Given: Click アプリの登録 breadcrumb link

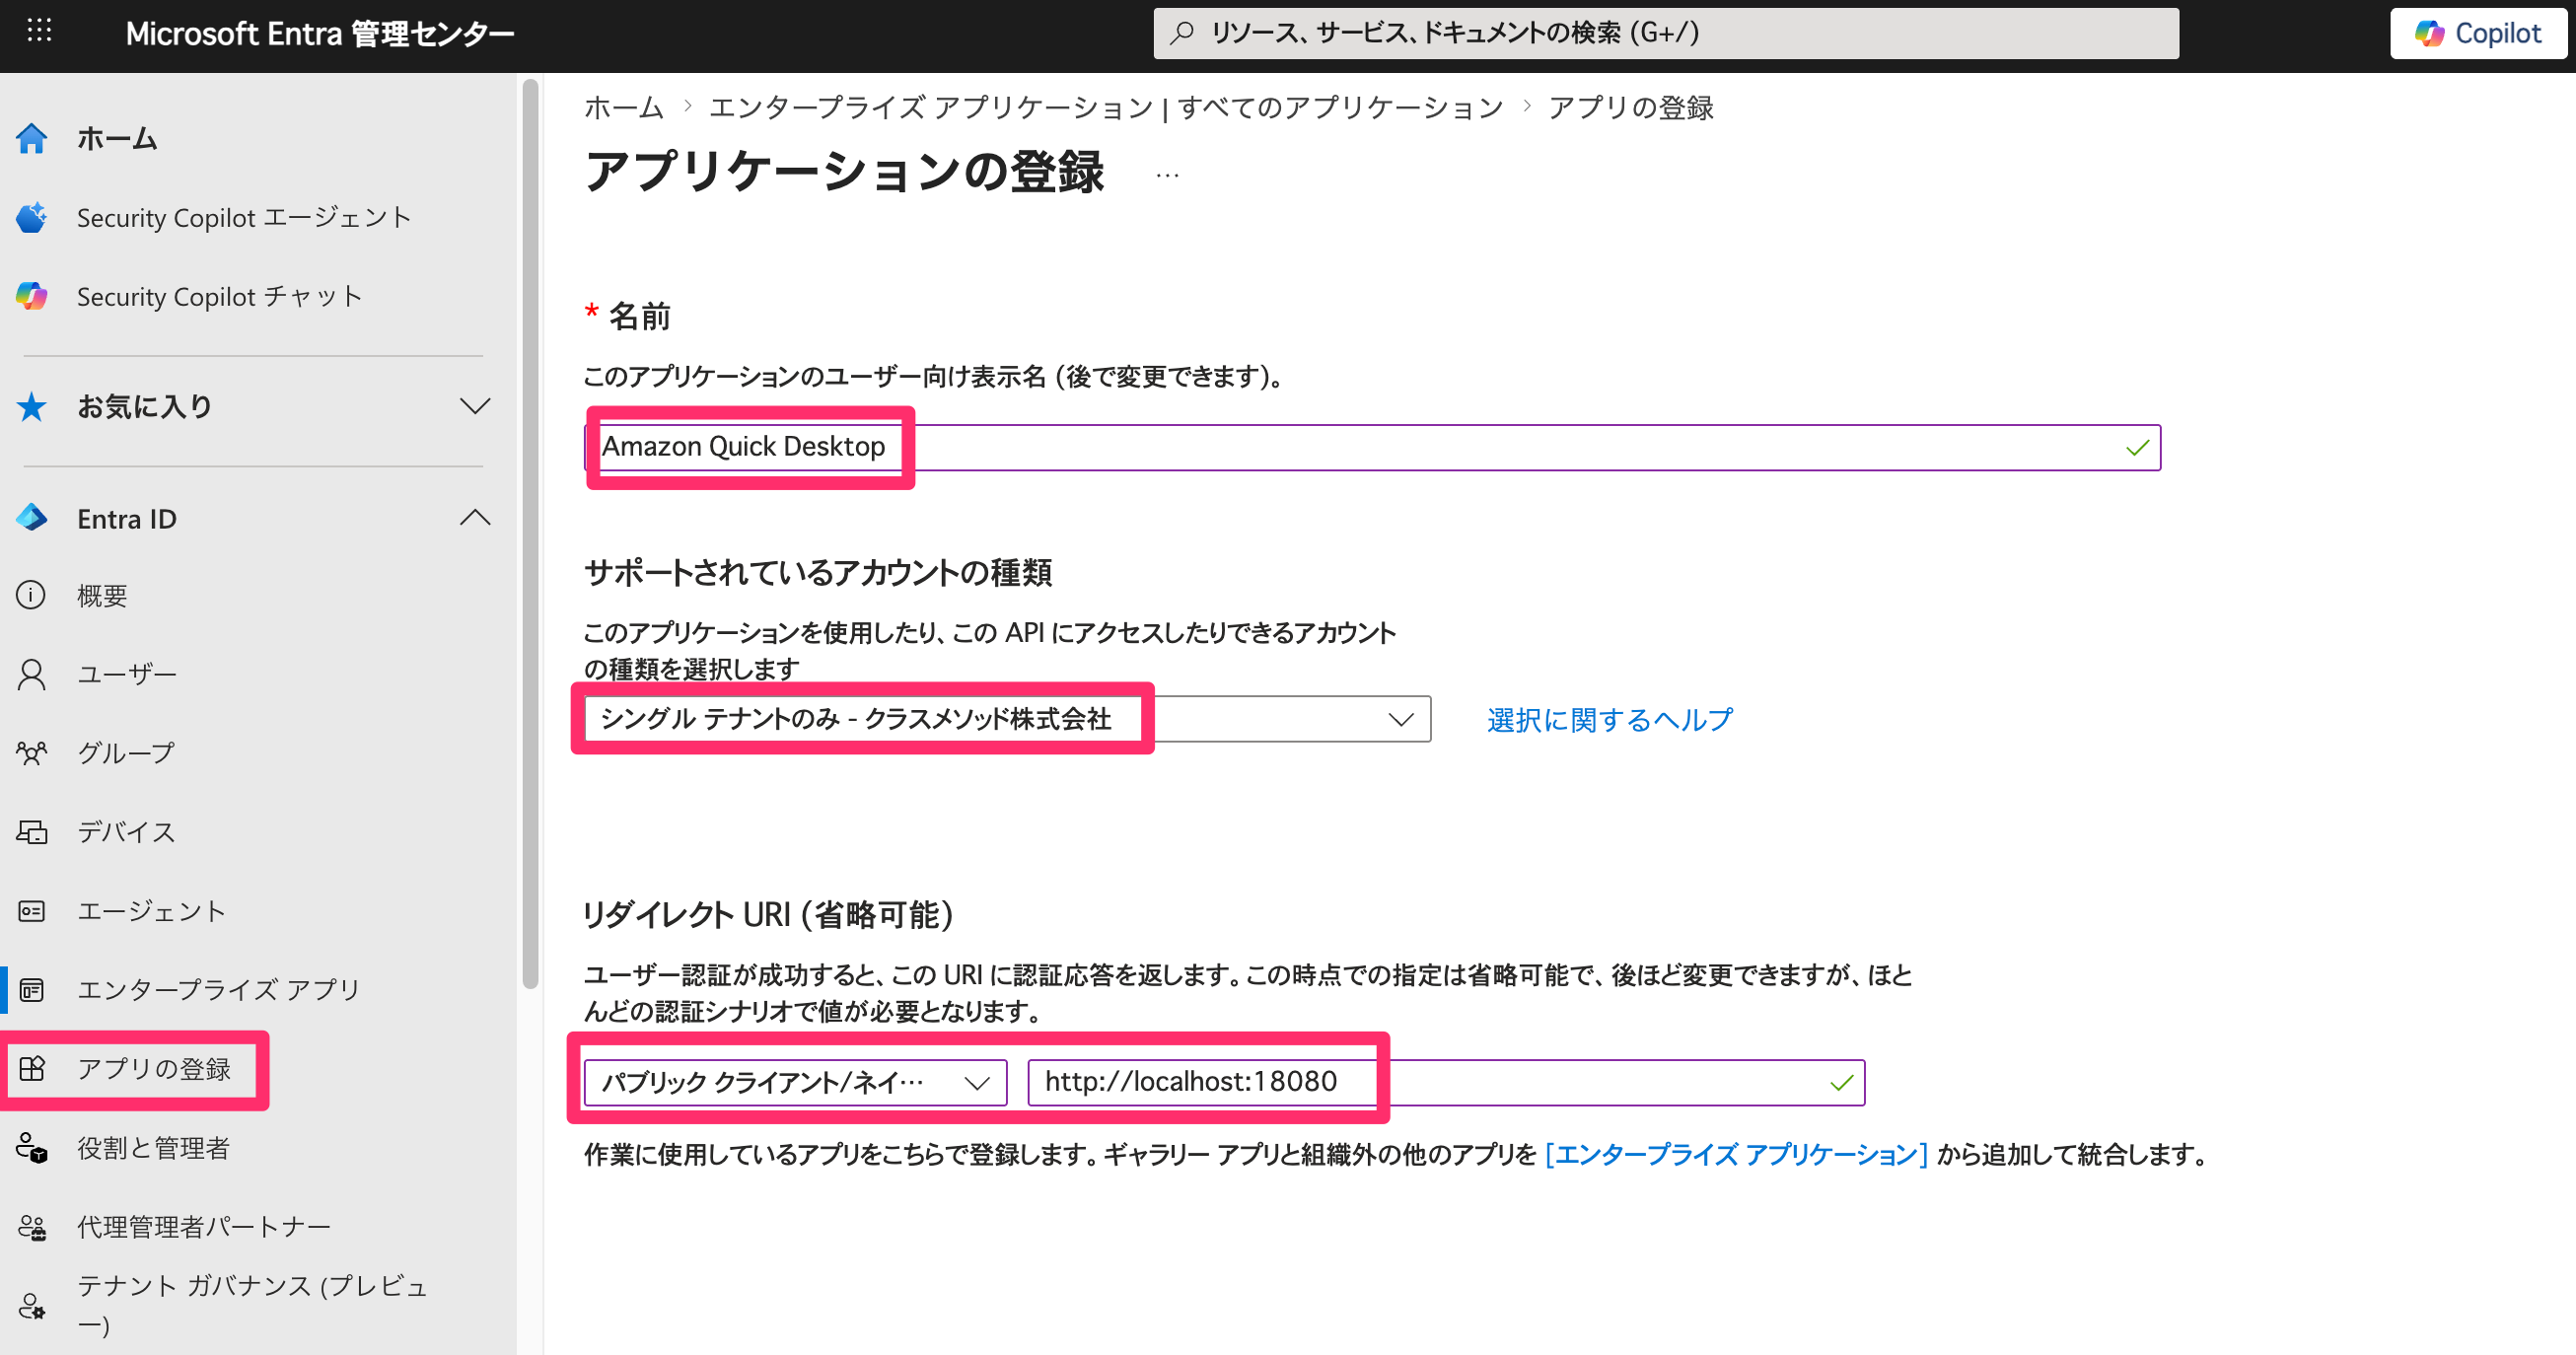Looking at the screenshot, I should [x=1631, y=107].
